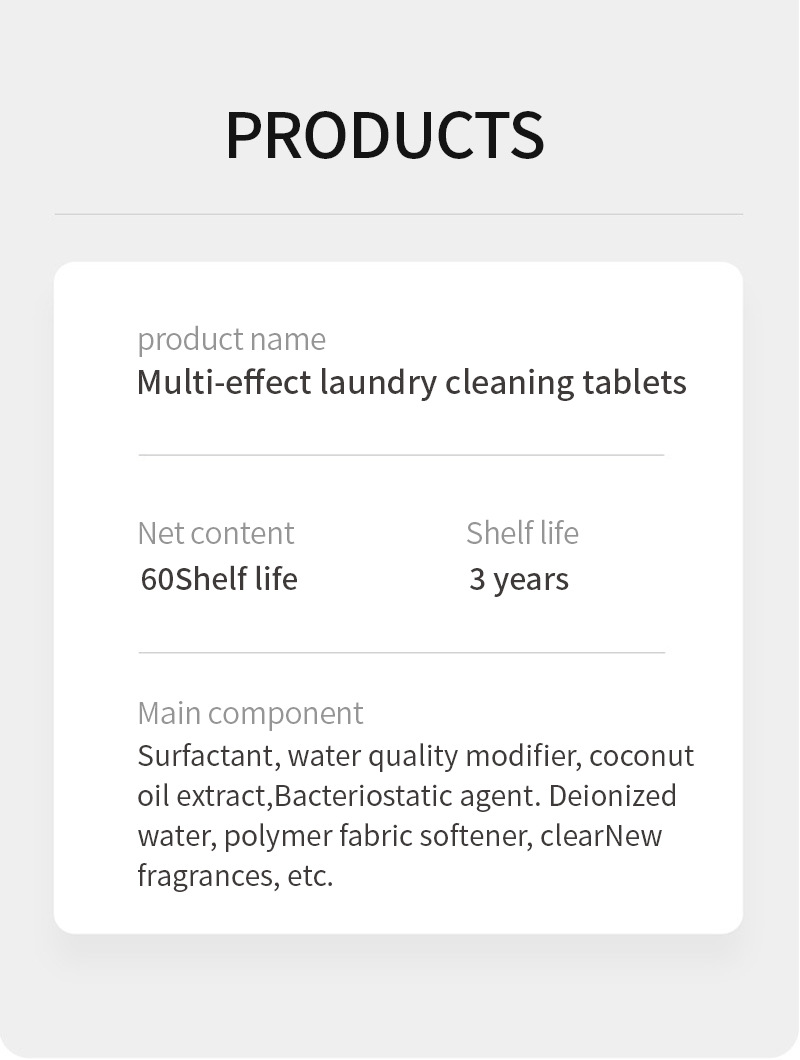Click the "60Shelf life" value text
800x1060 pixels.
coord(219,579)
